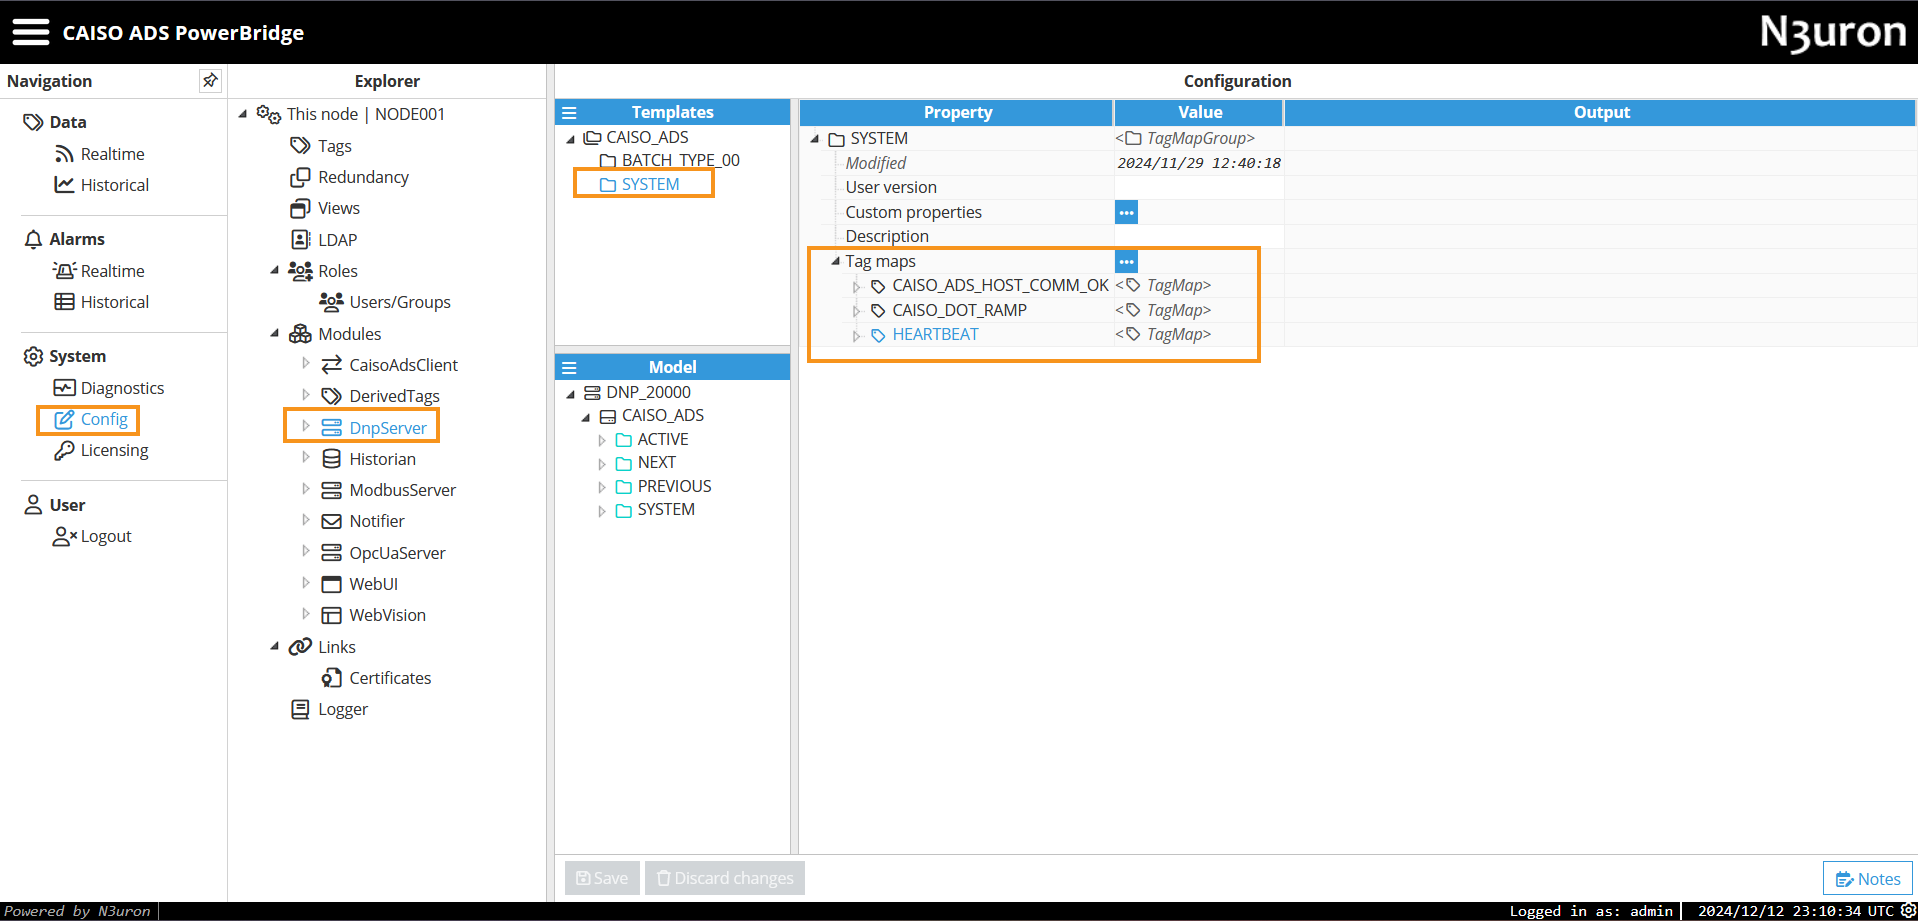Click the LDAP icon in Explorer

pos(300,240)
